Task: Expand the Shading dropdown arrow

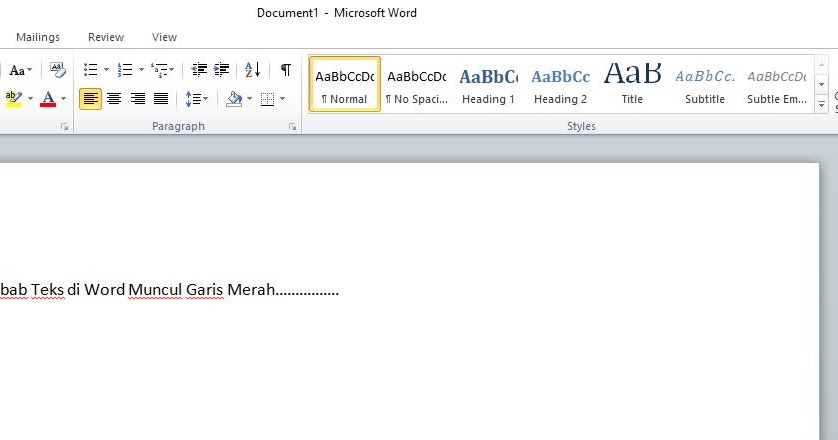Action: [x=249, y=99]
